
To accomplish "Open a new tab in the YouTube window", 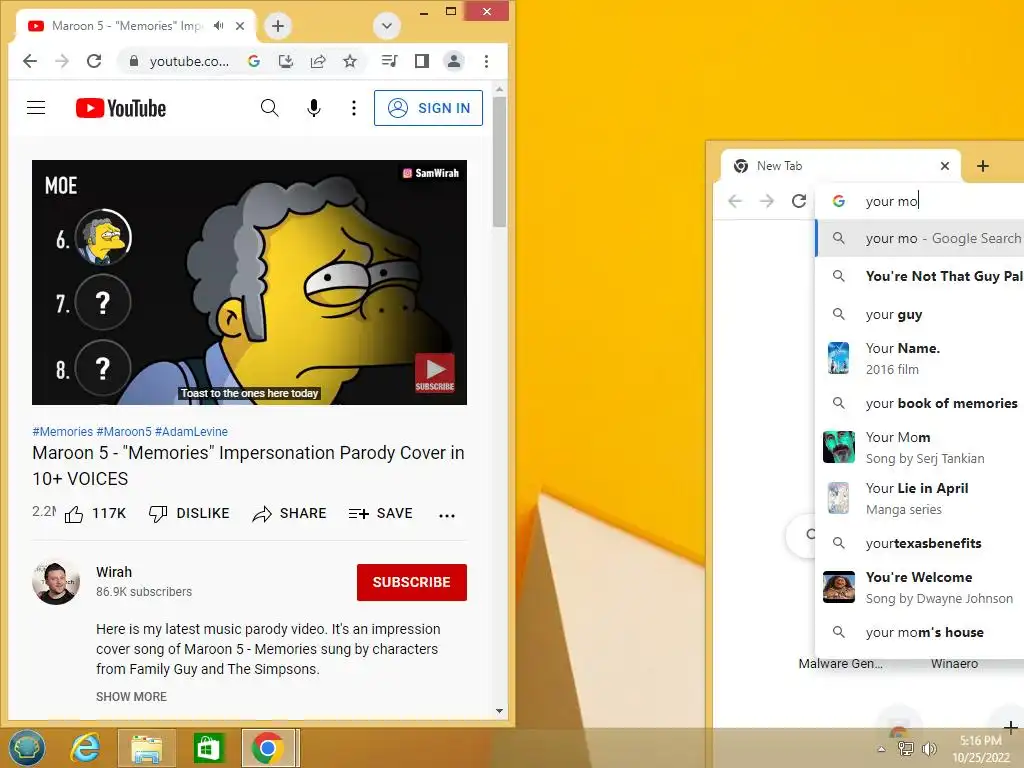I will [278, 25].
